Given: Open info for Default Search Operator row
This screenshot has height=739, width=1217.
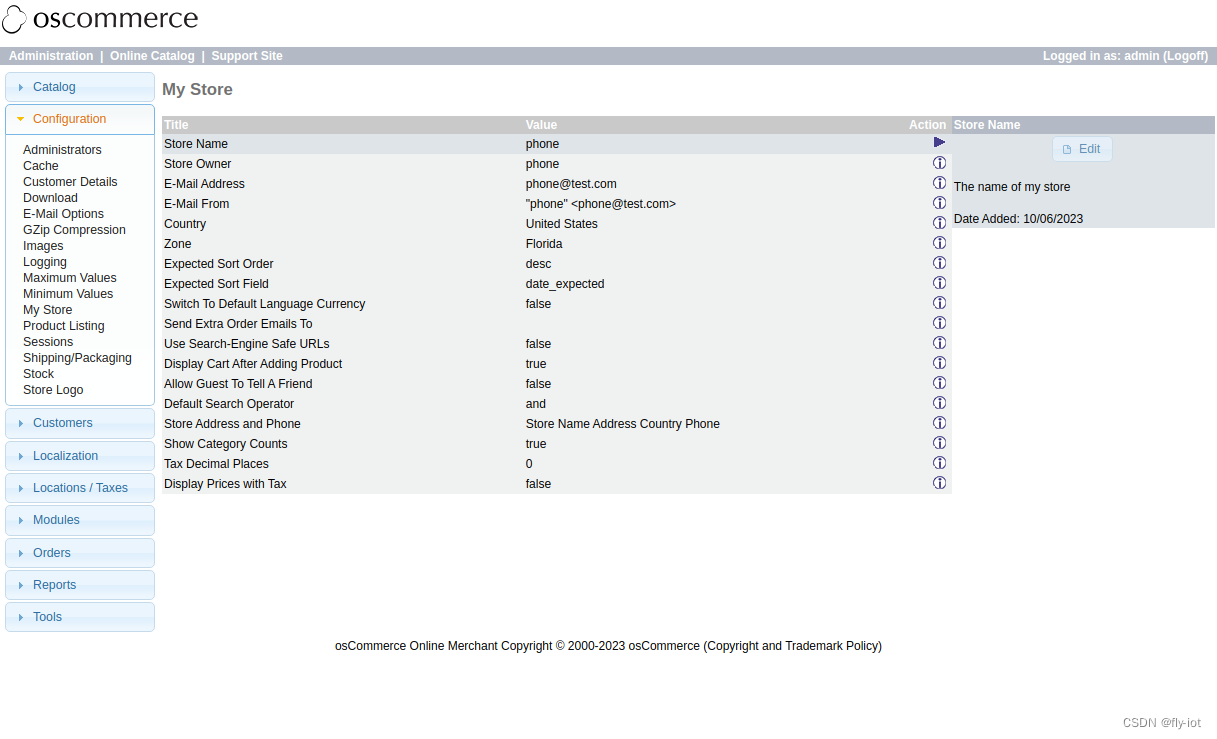Looking at the screenshot, I should [x=939, y=403].
